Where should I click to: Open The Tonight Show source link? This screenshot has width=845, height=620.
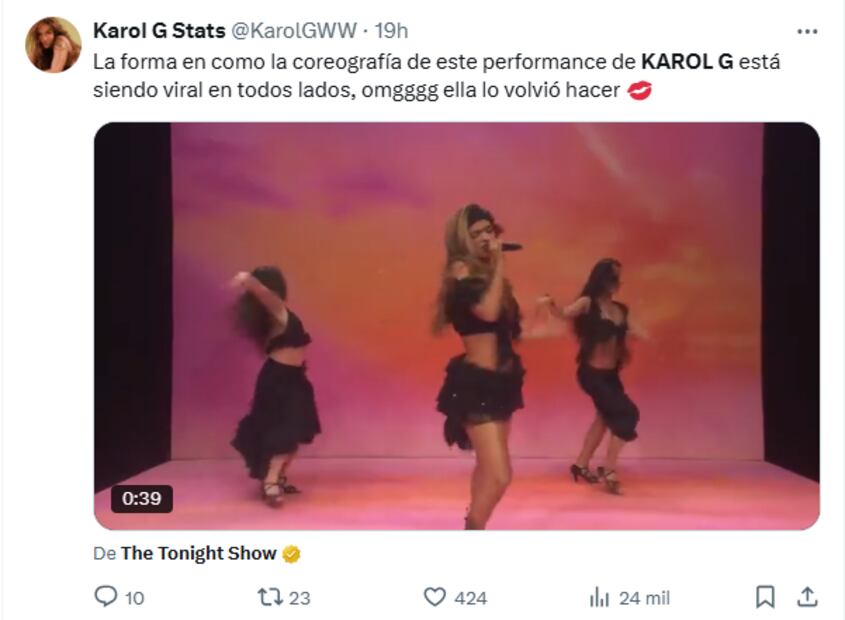(x=198, y=553)
